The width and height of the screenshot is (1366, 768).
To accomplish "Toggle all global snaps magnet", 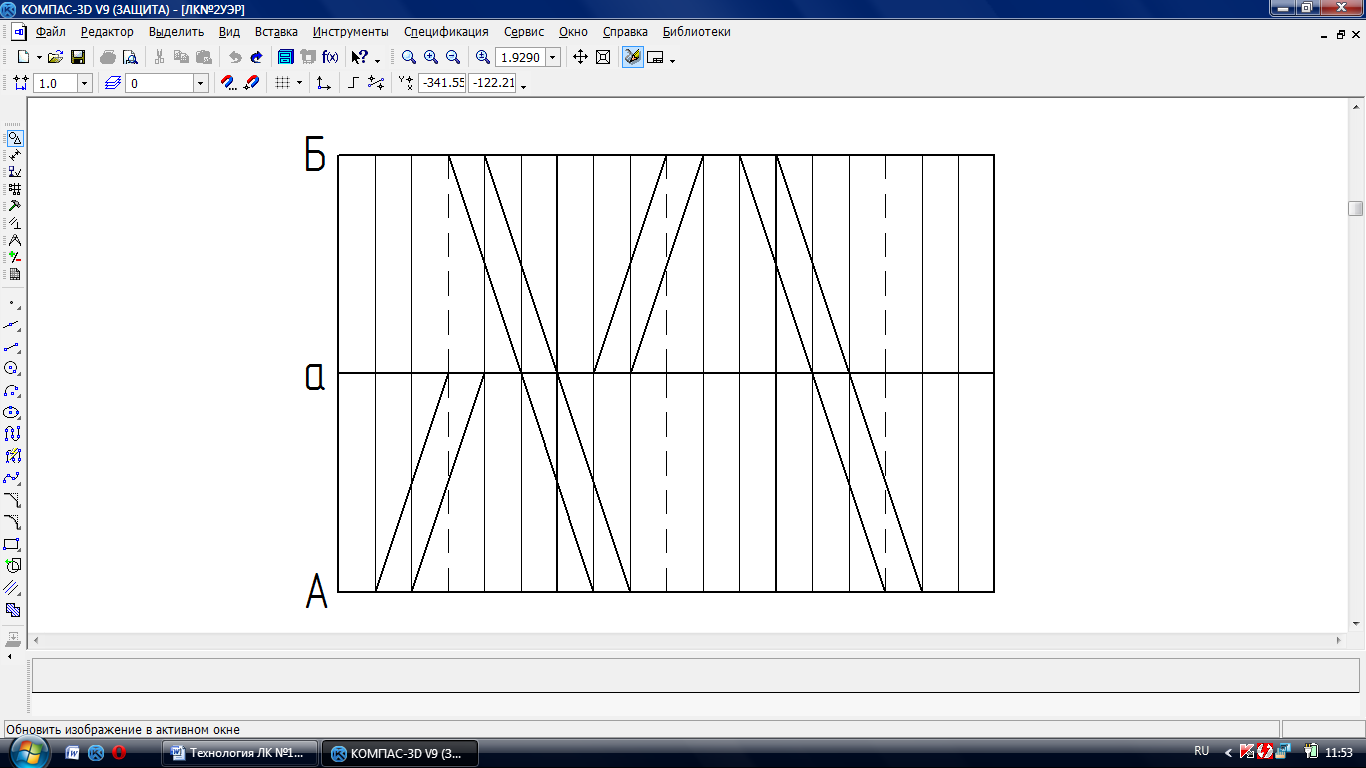I will 251,83.
